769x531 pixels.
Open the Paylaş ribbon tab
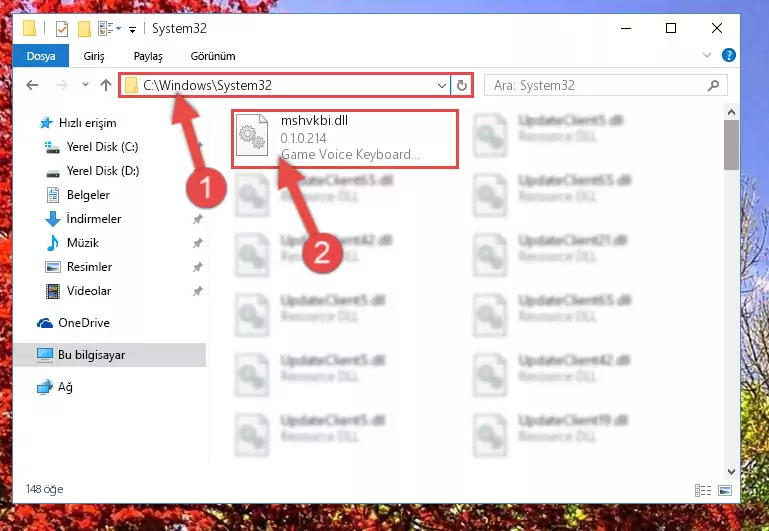[x=148, y=56]
